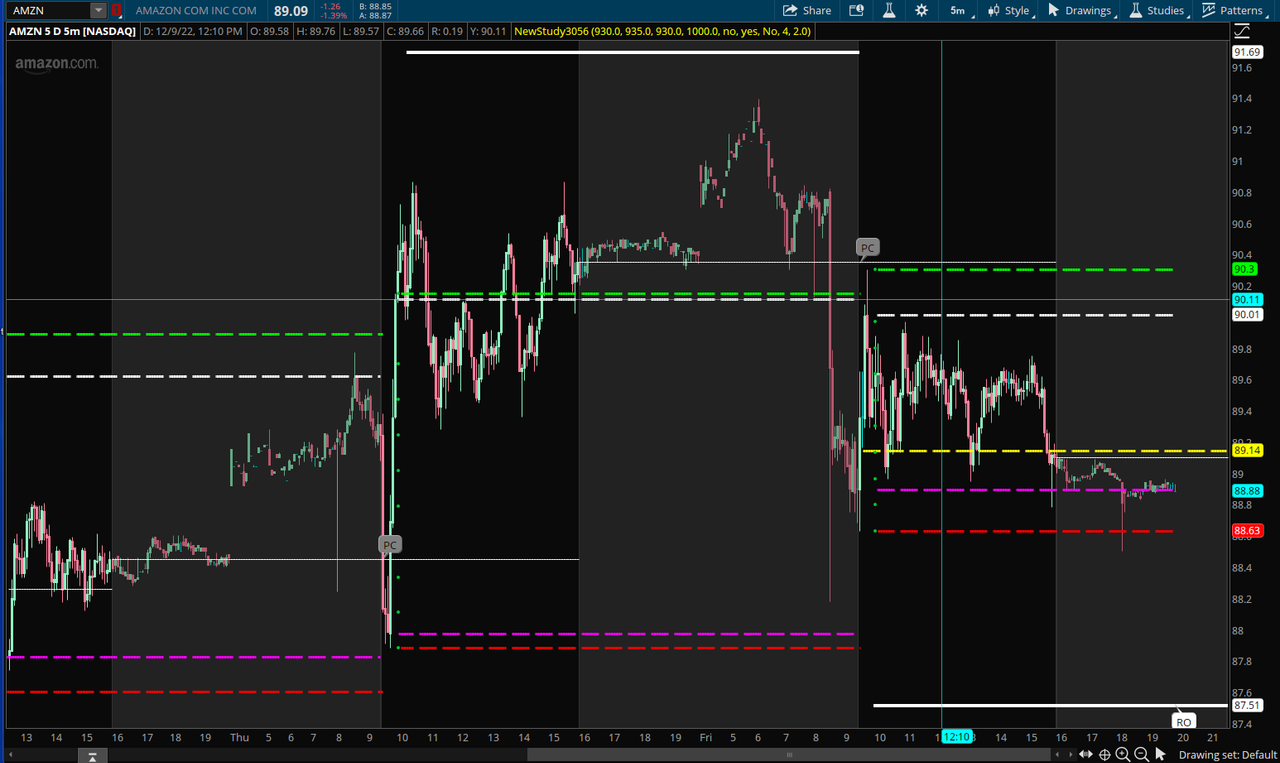
Task: Zoom out with the magnifier minus icon
Action: (1140, 753)
